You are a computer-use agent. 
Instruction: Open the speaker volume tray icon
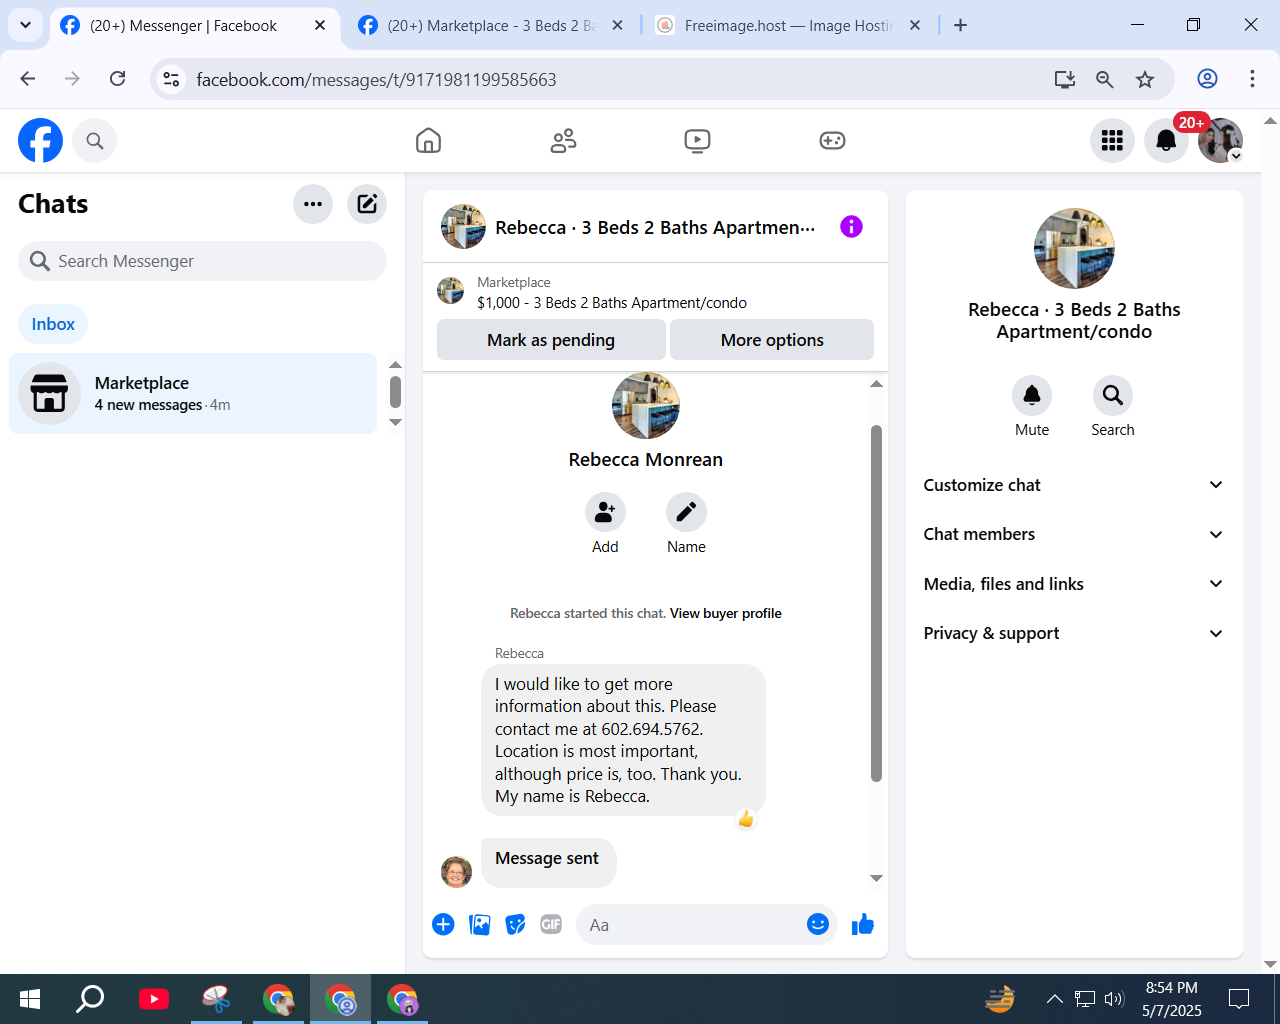tap(1114, 999)
